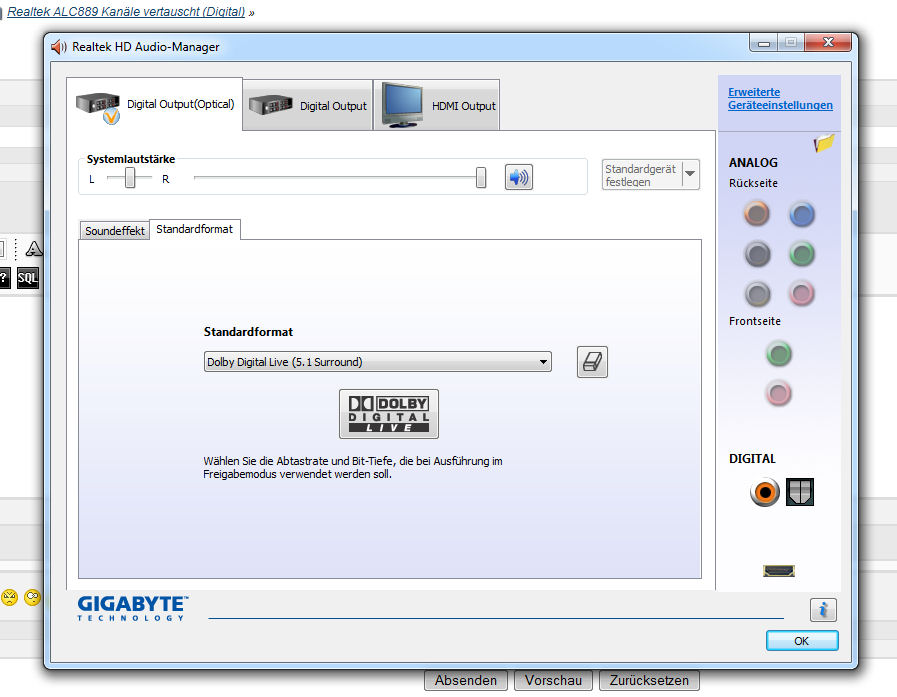Open the yellow folder connector settings icon
Viewport: 897px width, 697px height.
(x=824, y=143)
